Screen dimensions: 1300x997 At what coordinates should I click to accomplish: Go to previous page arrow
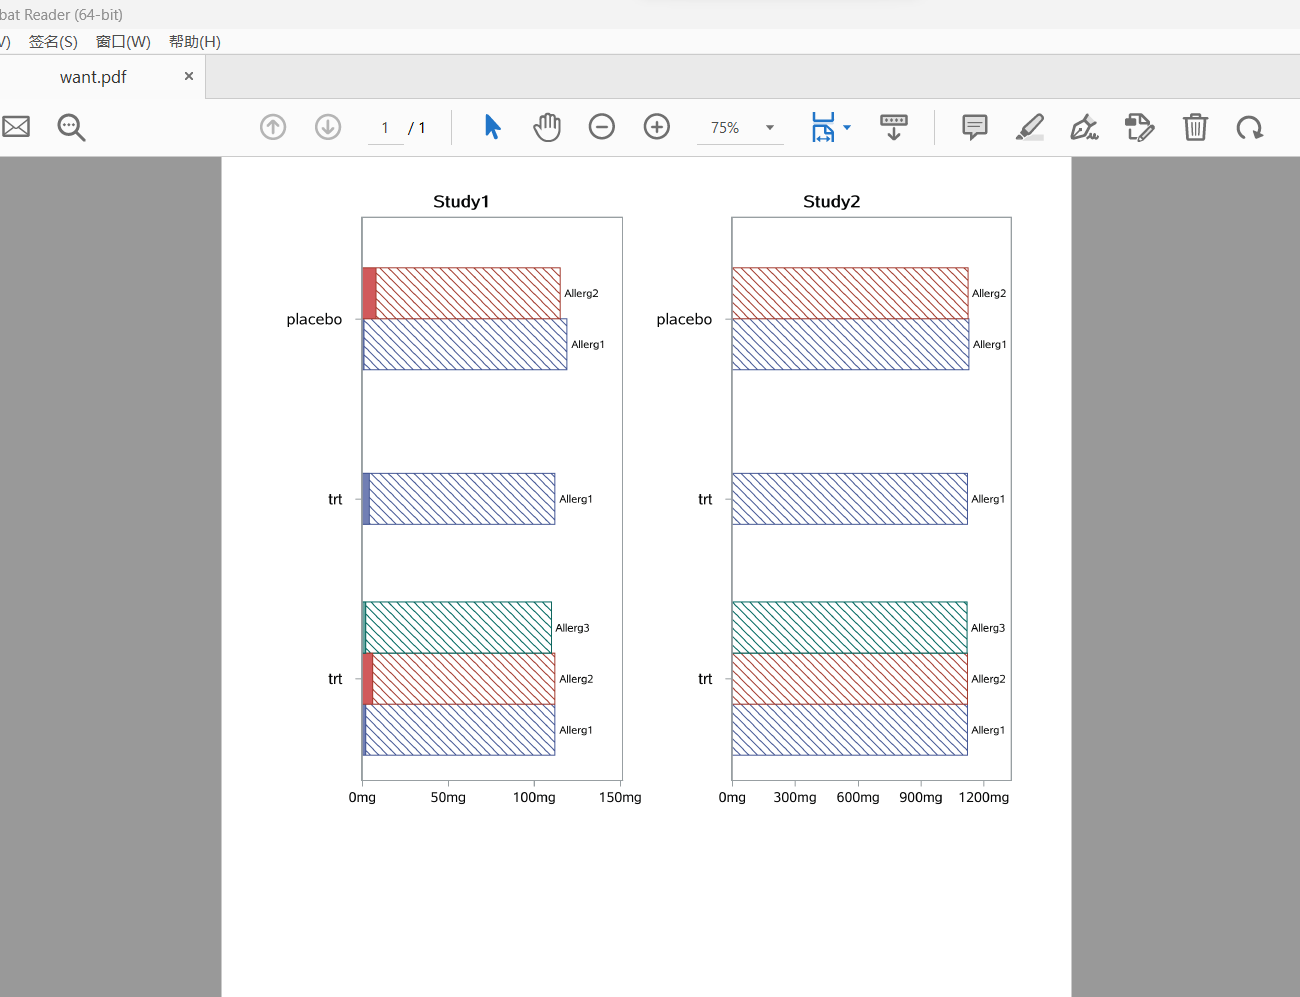(x=273, y=127)
